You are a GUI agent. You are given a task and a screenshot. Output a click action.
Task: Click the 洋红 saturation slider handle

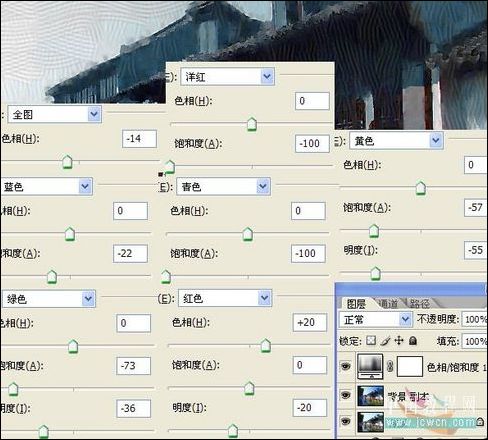(170, 167)
